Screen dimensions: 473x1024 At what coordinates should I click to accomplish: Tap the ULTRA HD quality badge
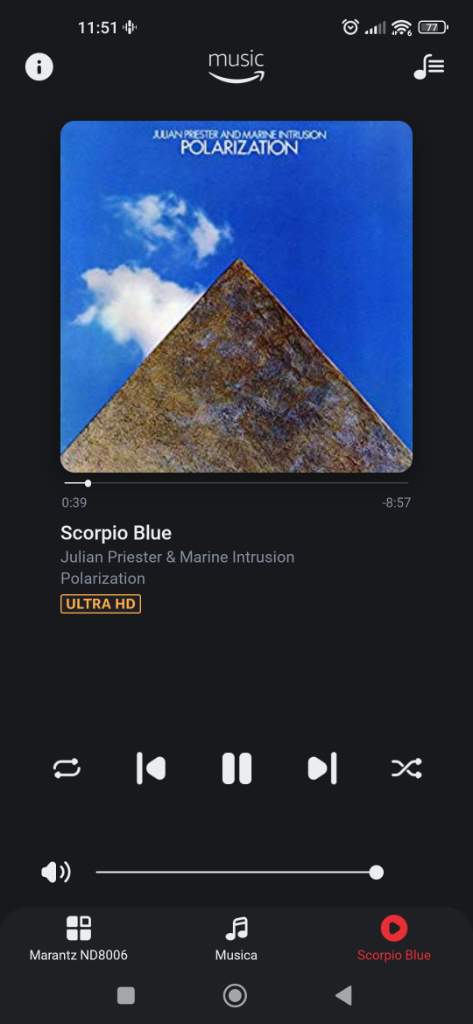[x=101, y=604]
